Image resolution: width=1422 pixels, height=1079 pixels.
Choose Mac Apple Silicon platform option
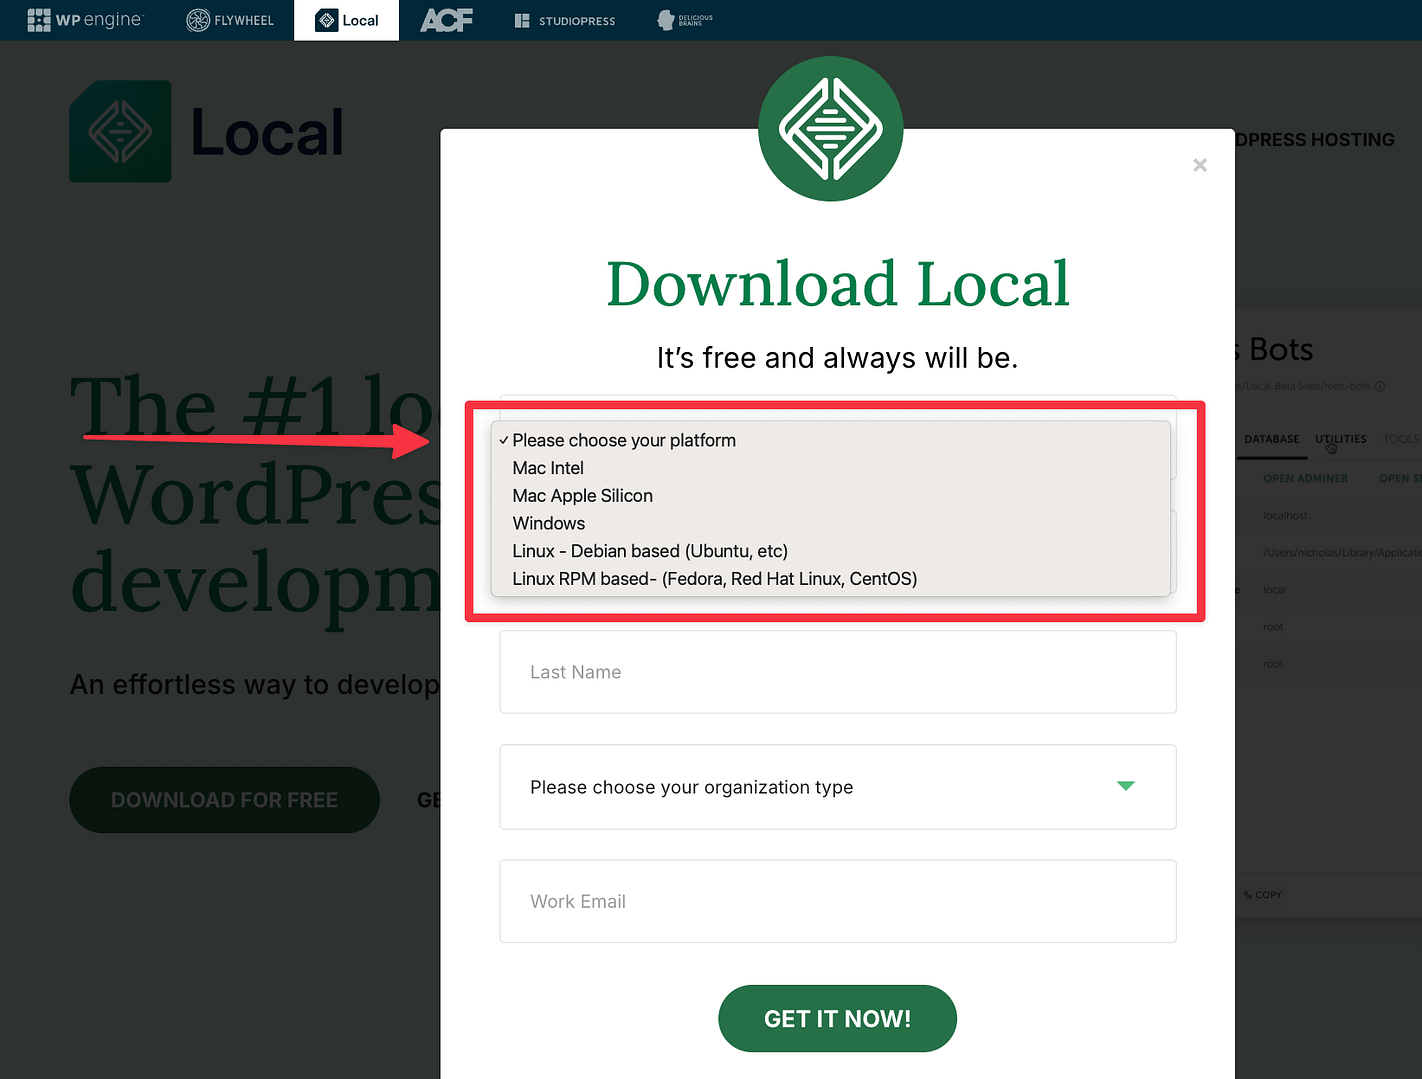[x=582, y=496]
